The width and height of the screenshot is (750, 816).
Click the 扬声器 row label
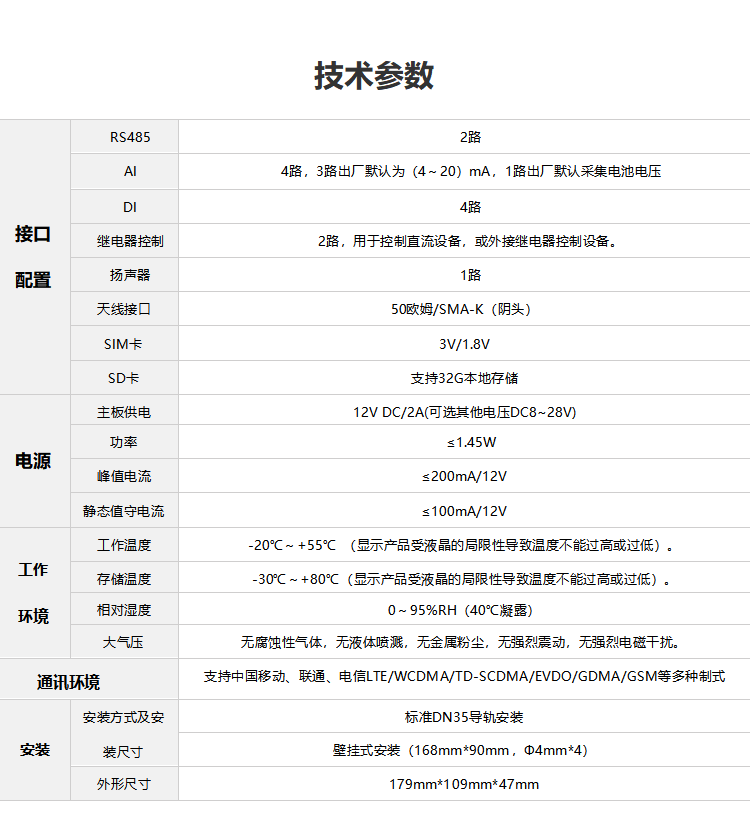pos(130,275)
